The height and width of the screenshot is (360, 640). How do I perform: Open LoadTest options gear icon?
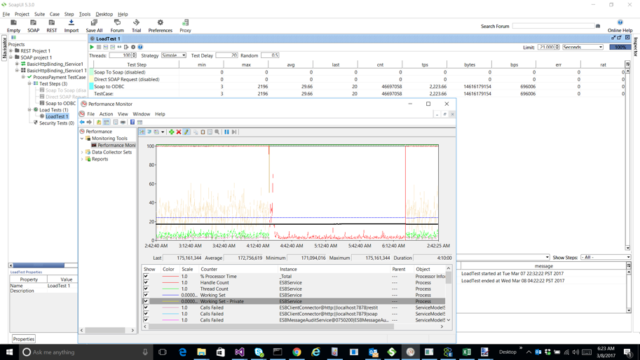133,47
